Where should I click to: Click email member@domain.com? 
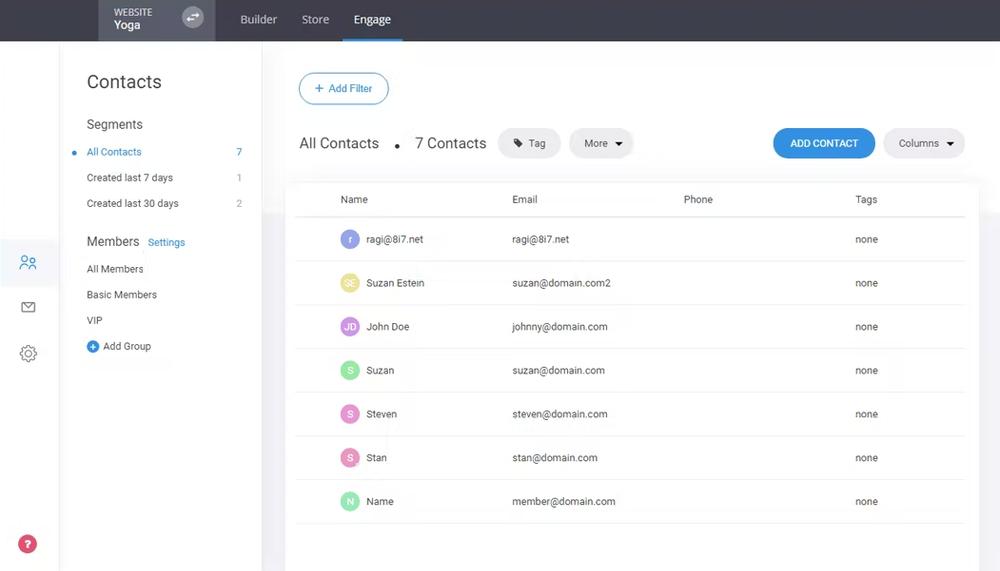click(564, 501)
